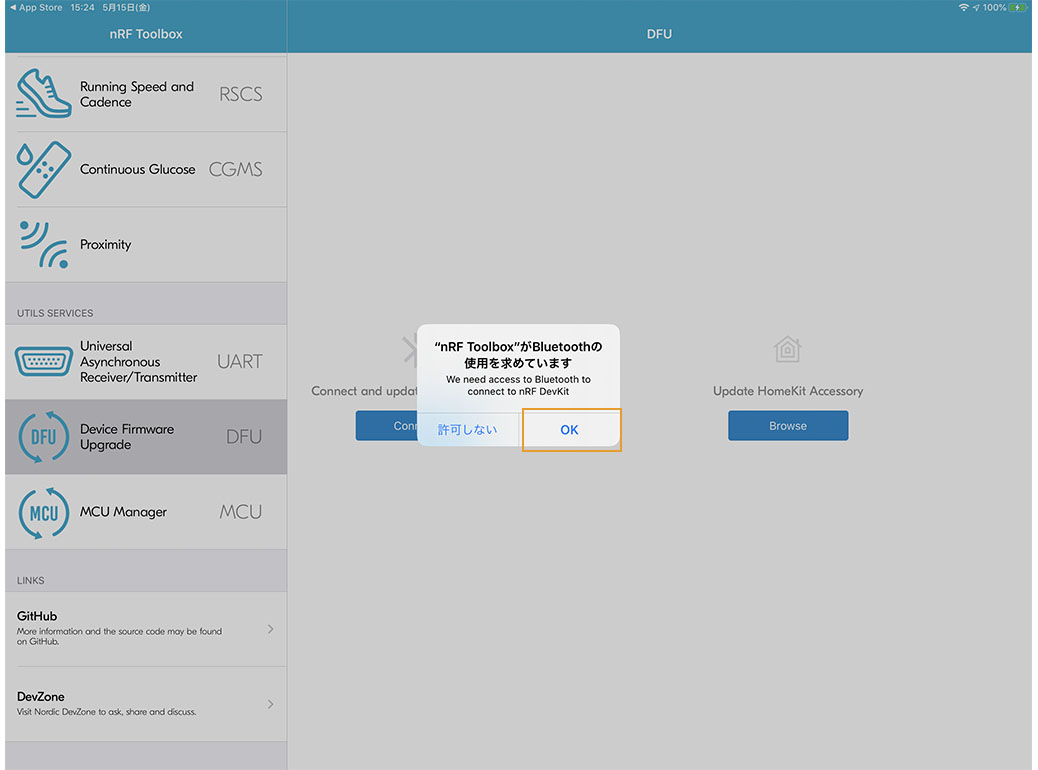Tap the running shoe icon
Screen dimensions: 1038x770
44,93
